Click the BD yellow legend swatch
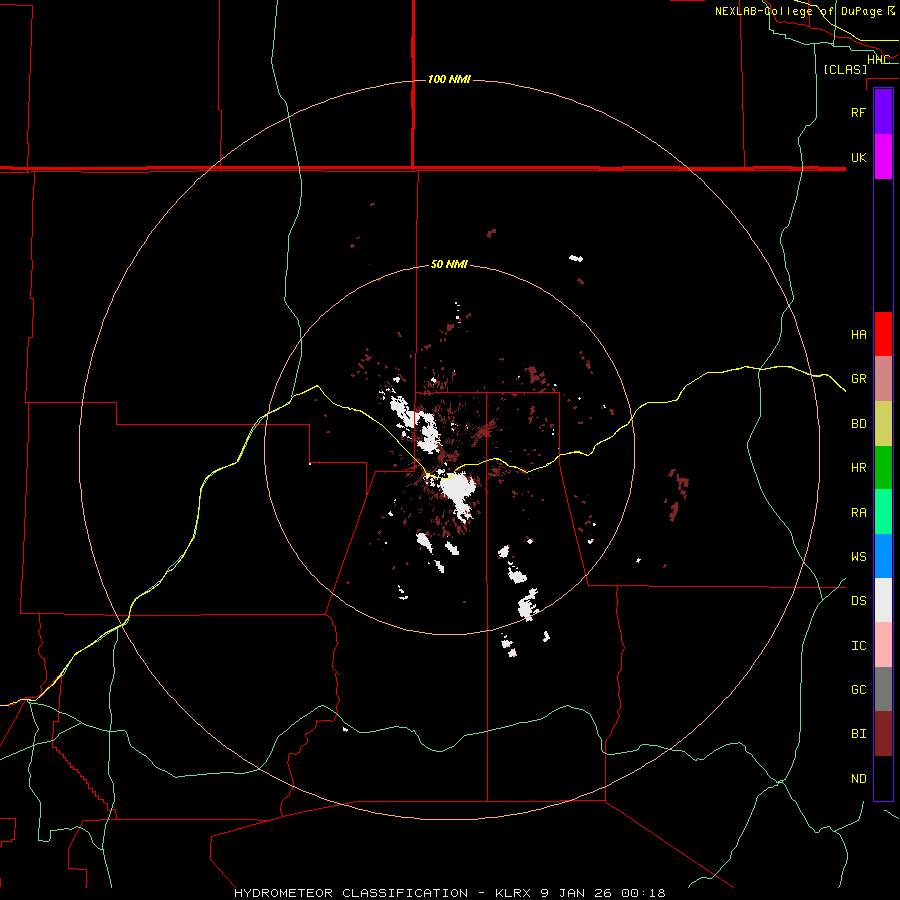 click(x=883, y=423)
